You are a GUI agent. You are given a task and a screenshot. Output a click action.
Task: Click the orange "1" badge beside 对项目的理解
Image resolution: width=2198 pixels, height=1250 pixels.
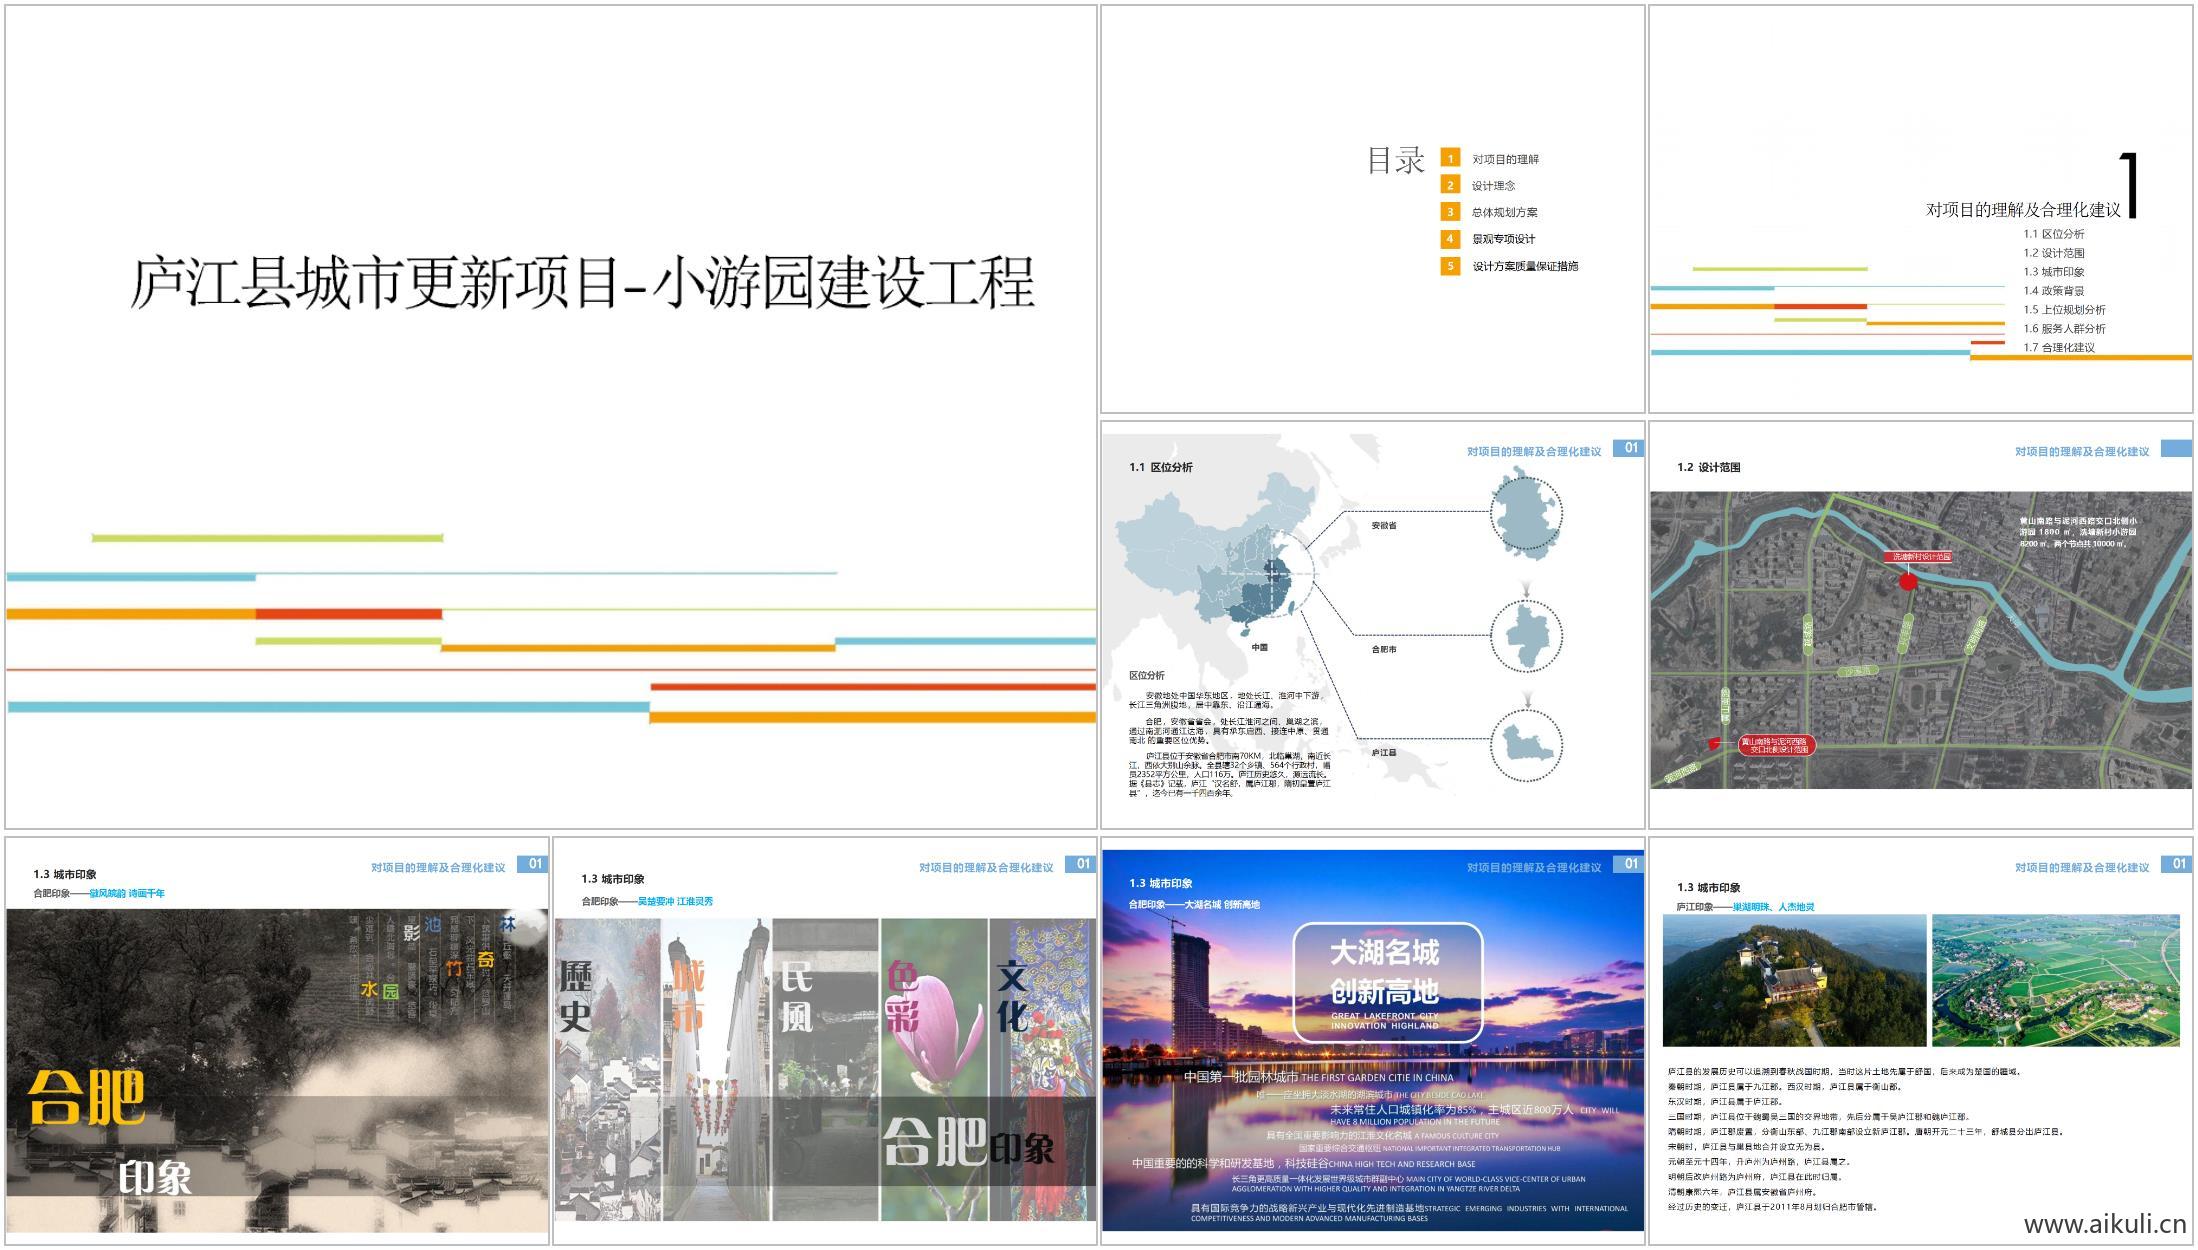click(x=1450, y=158)
